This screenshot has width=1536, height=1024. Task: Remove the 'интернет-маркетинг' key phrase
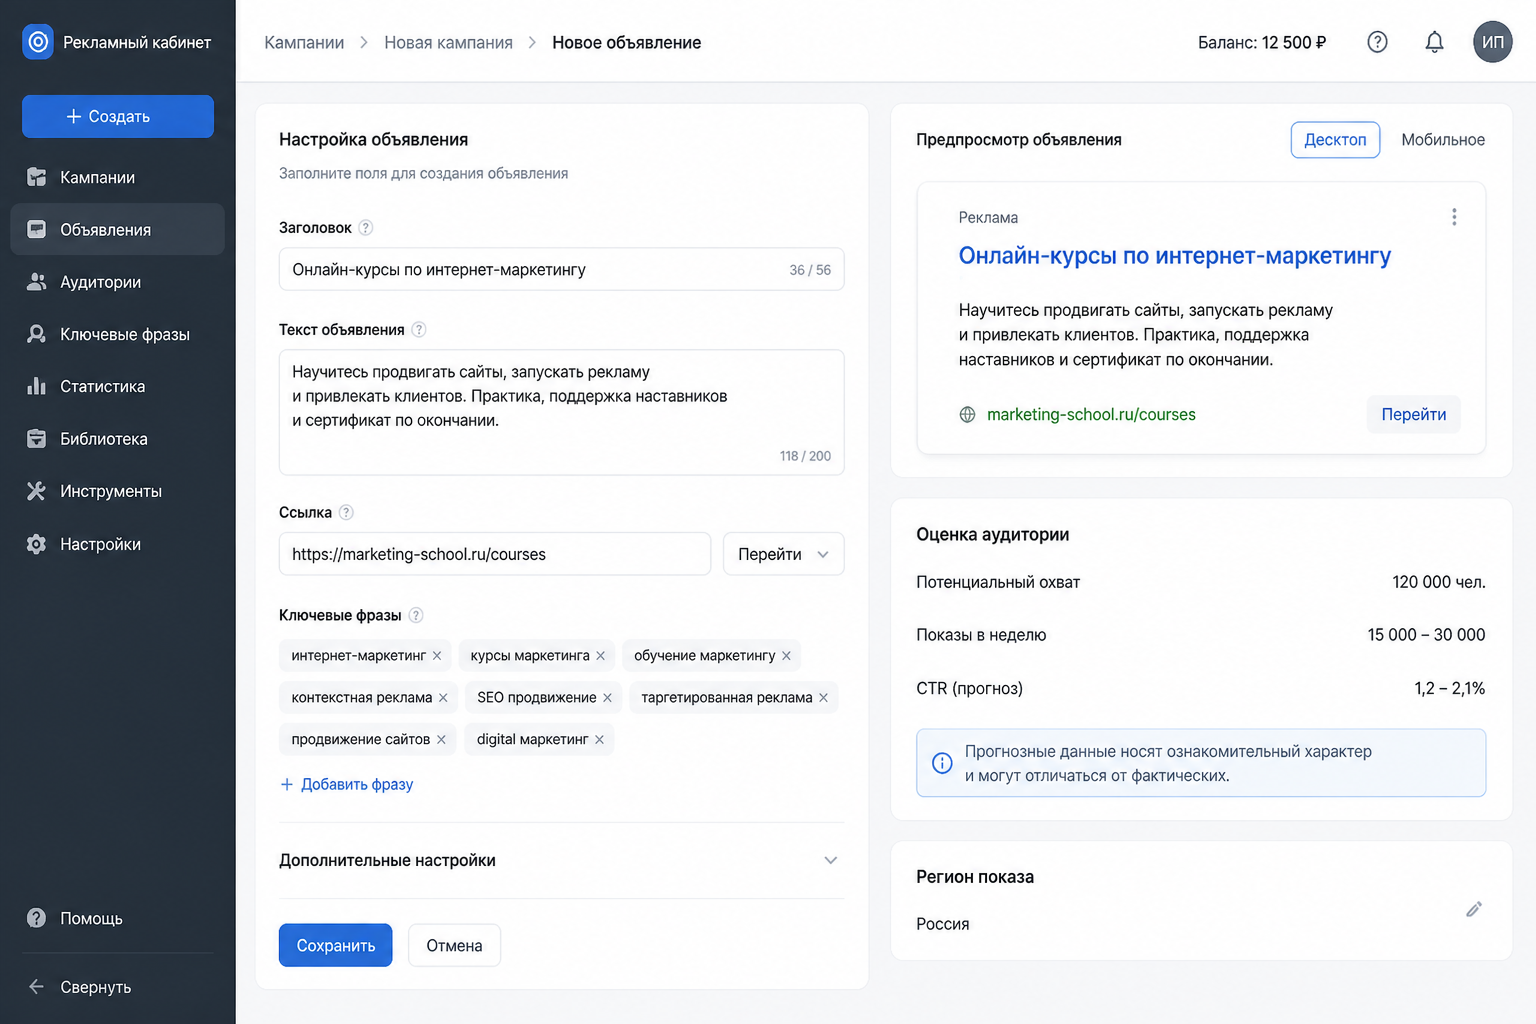point(437,656)
